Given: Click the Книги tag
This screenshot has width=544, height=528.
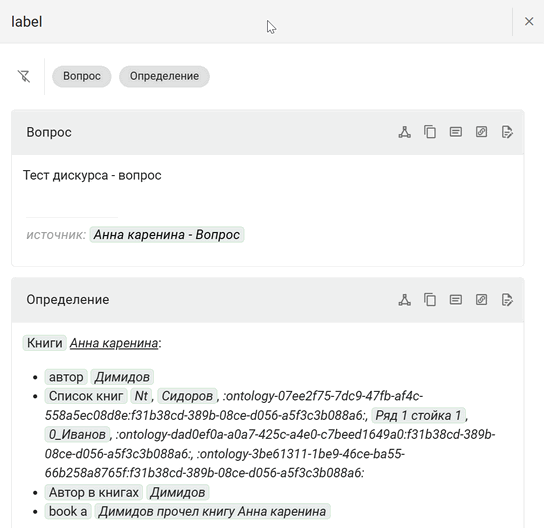Looking at the screenshot, I should pos(45,343).
